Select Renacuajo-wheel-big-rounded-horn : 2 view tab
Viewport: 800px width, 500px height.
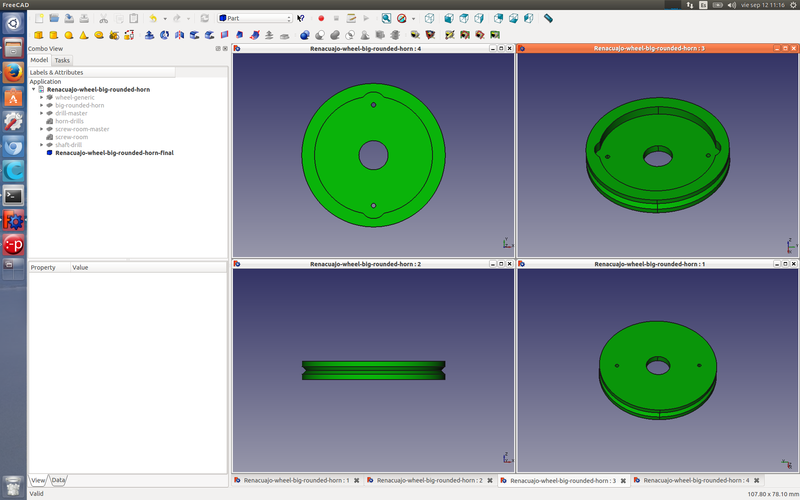tap(428, 480)
